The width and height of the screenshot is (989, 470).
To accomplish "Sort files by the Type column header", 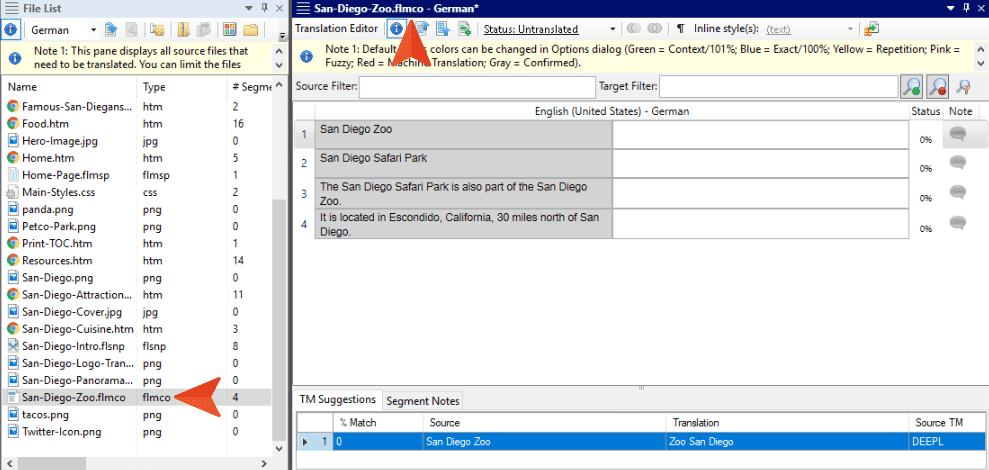I will click(182, 87).
